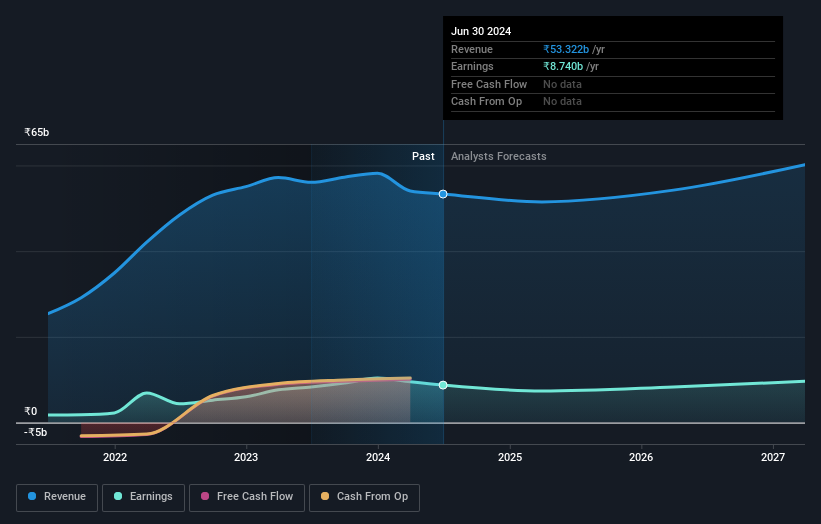821x524 pixels.
Task: Click the ₹65b y-axis label
Action: [37, 132]
